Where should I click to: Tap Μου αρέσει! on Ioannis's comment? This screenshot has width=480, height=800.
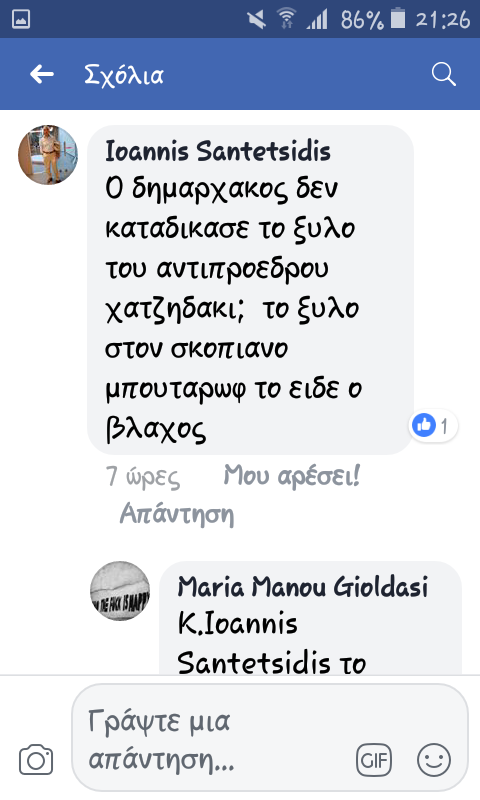292,476
